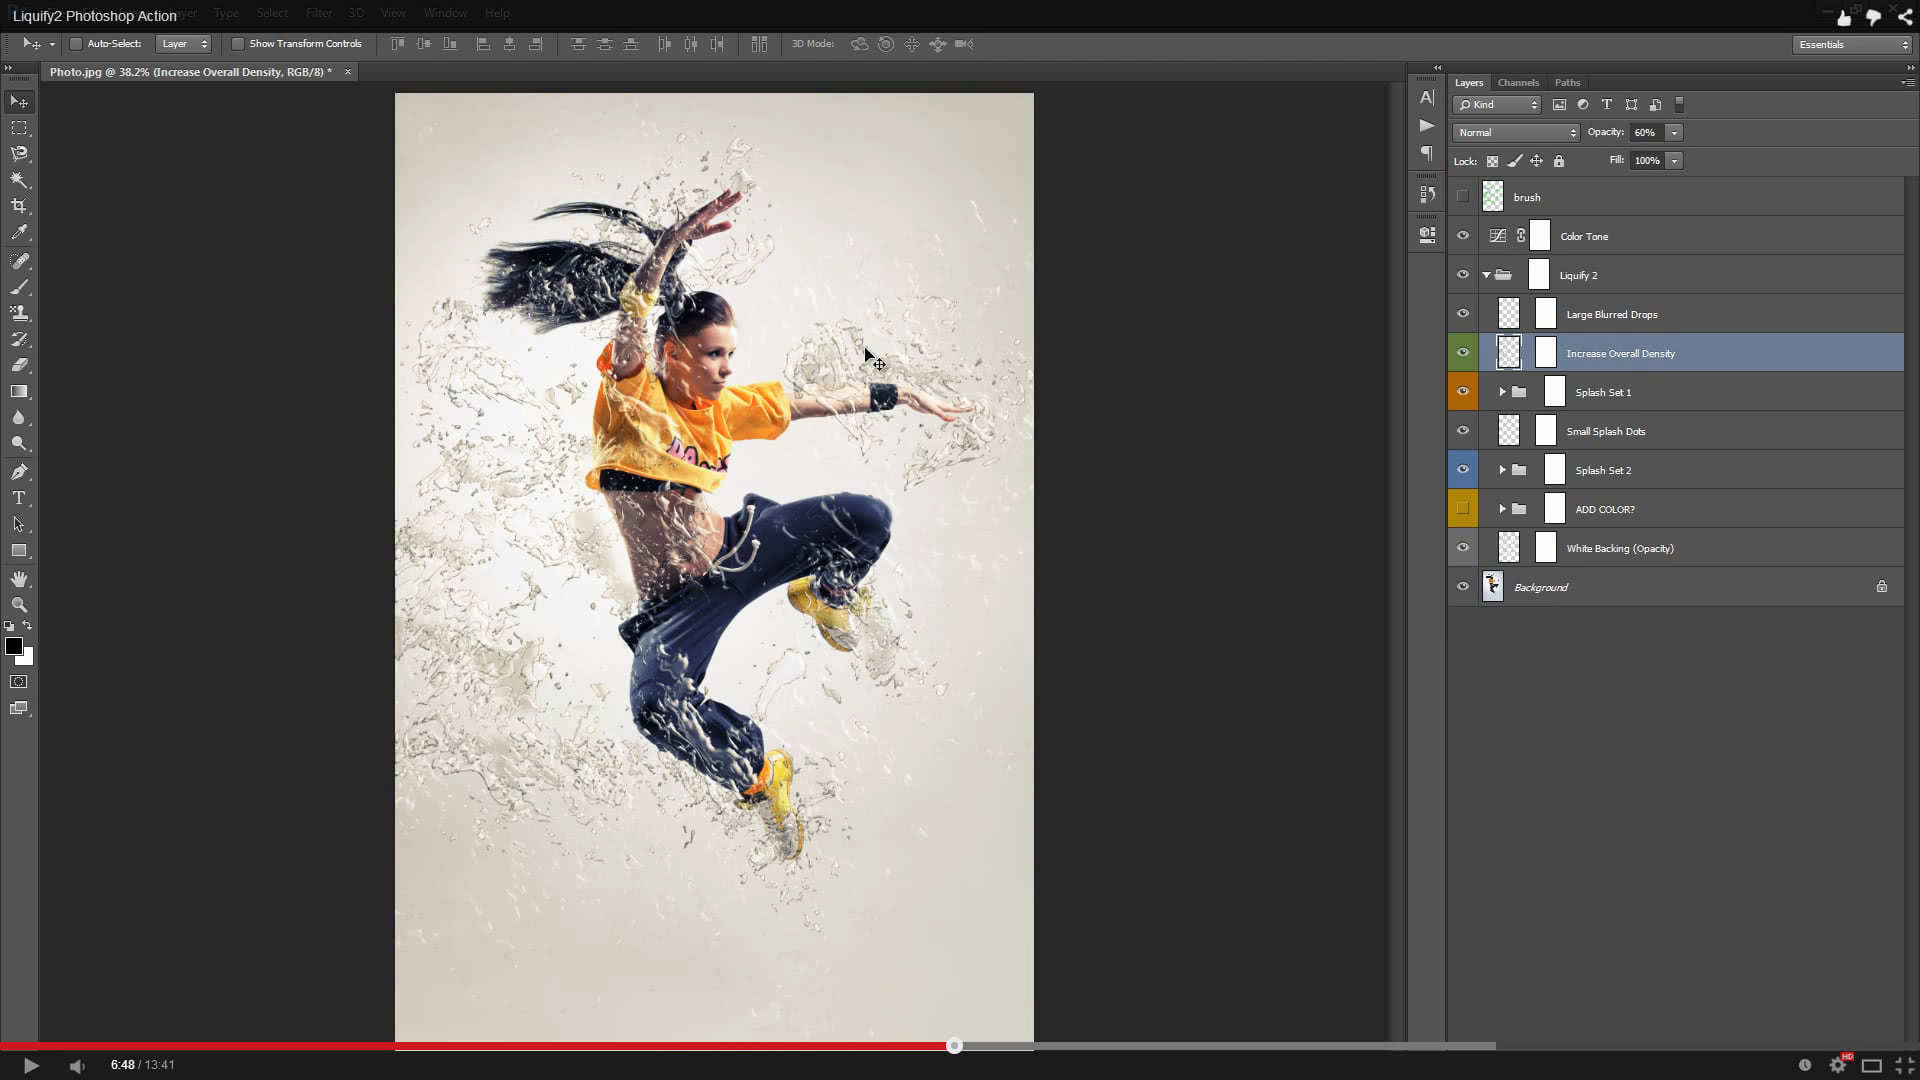
Task: Activate the Type tool
Action: 18,497
